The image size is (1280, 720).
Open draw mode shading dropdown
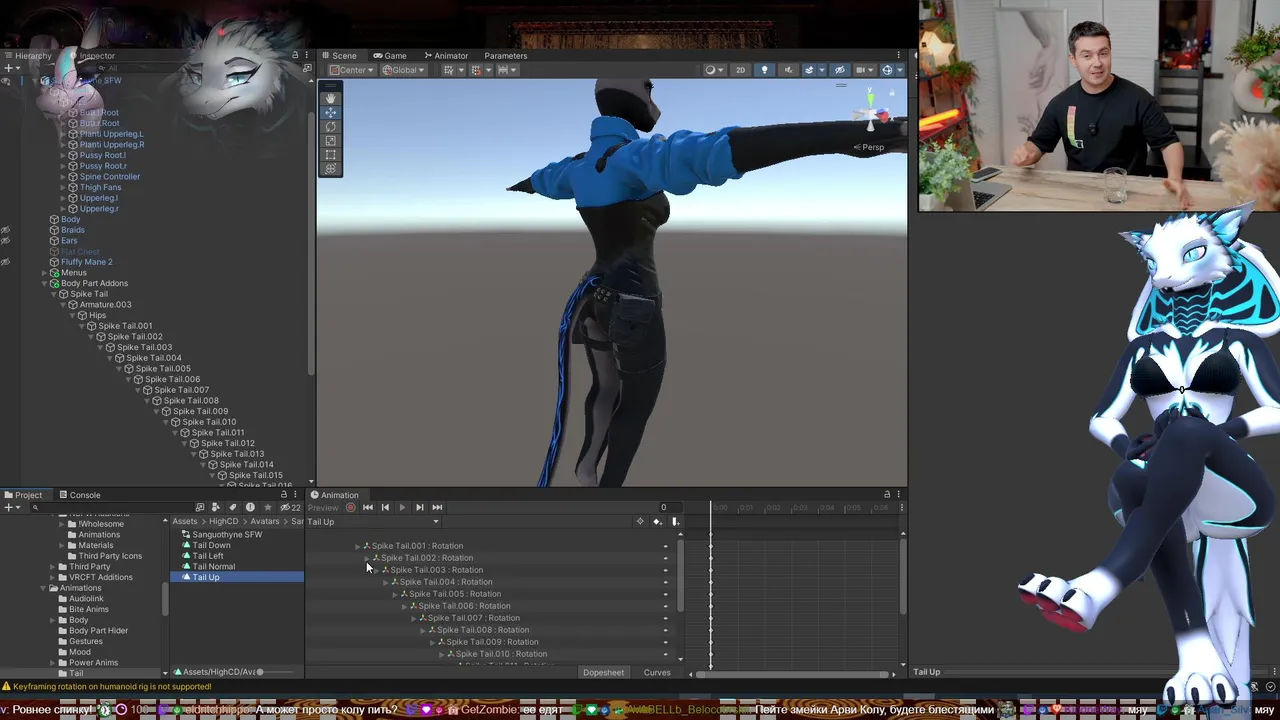pyautogui.click(x=713, y=70)
